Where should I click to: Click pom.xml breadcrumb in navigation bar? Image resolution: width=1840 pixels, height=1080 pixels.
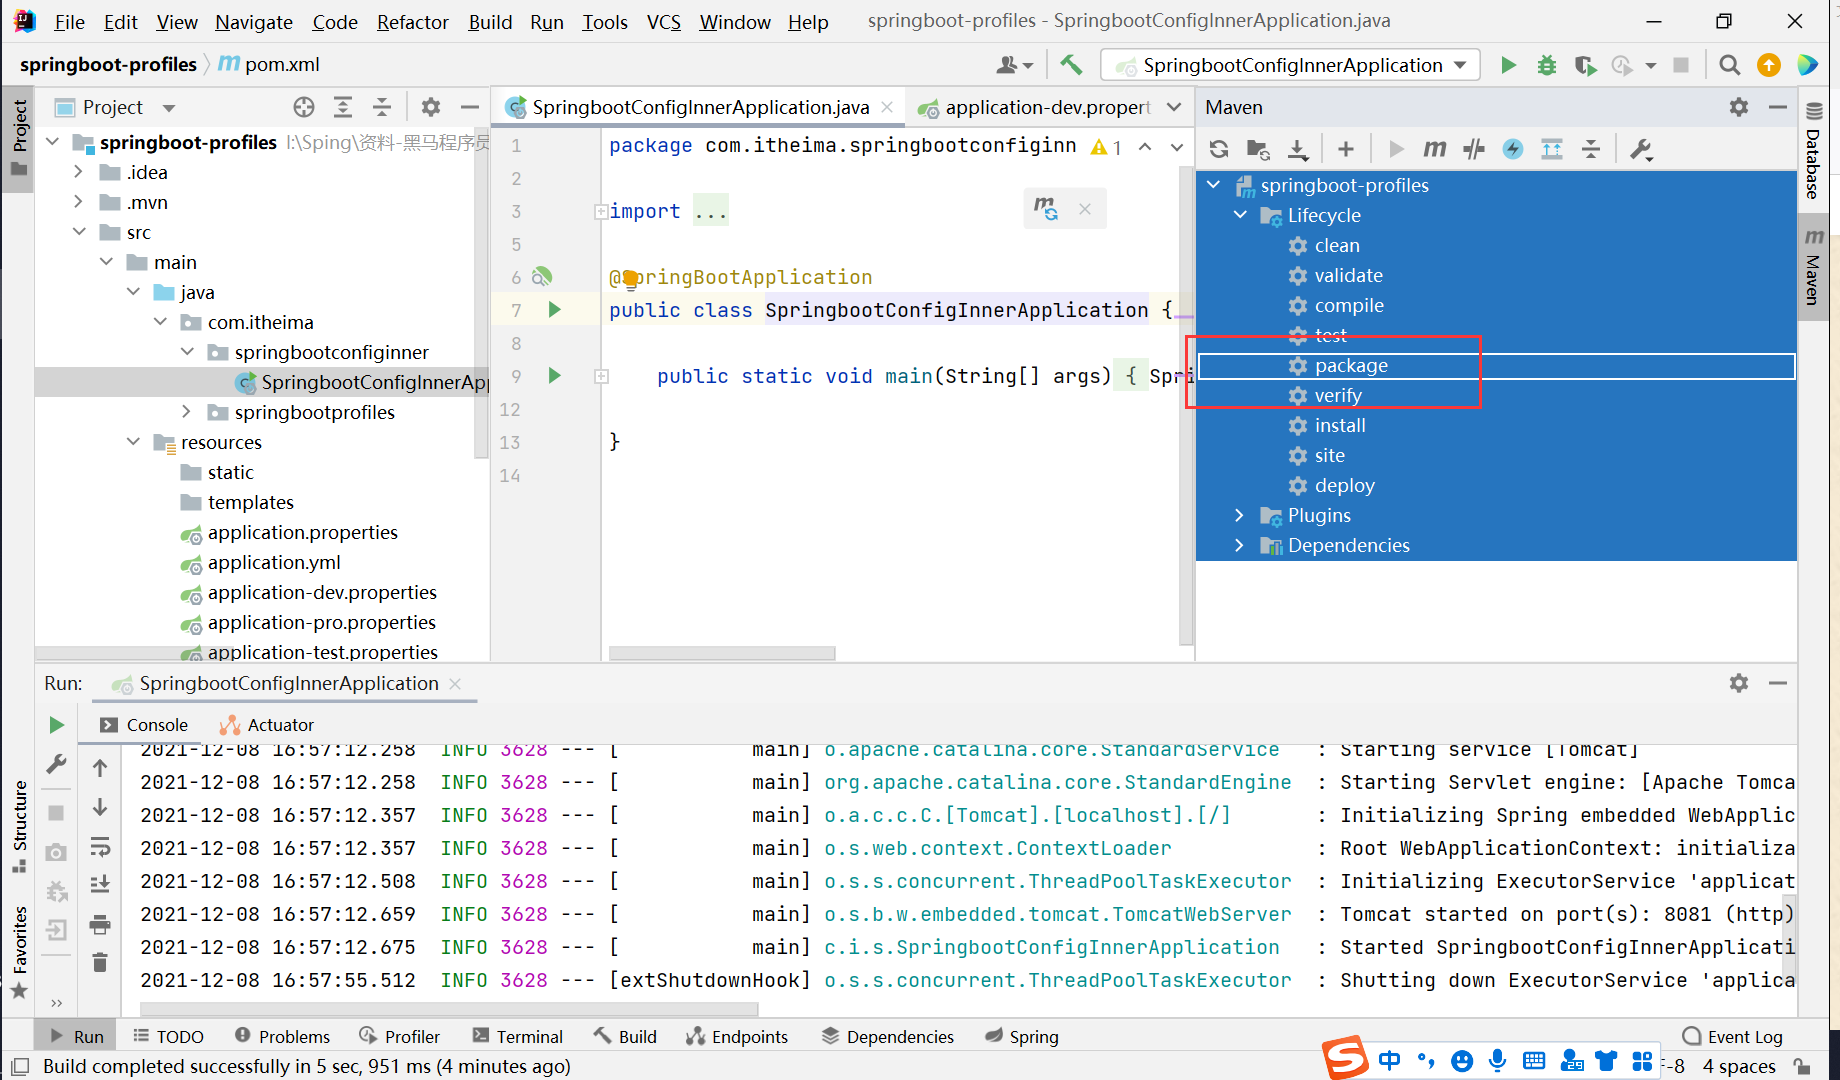pyautogui.click(x=270, y=64)
